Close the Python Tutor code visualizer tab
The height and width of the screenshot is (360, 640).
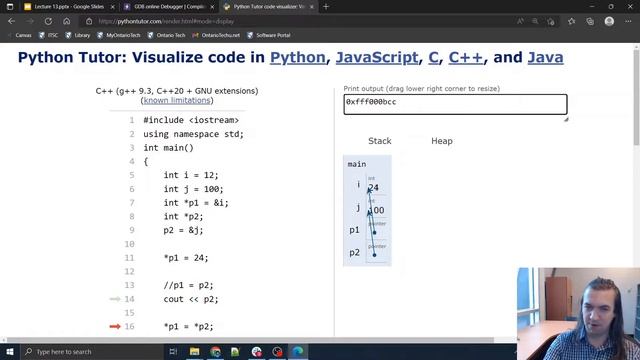[312, 7]
